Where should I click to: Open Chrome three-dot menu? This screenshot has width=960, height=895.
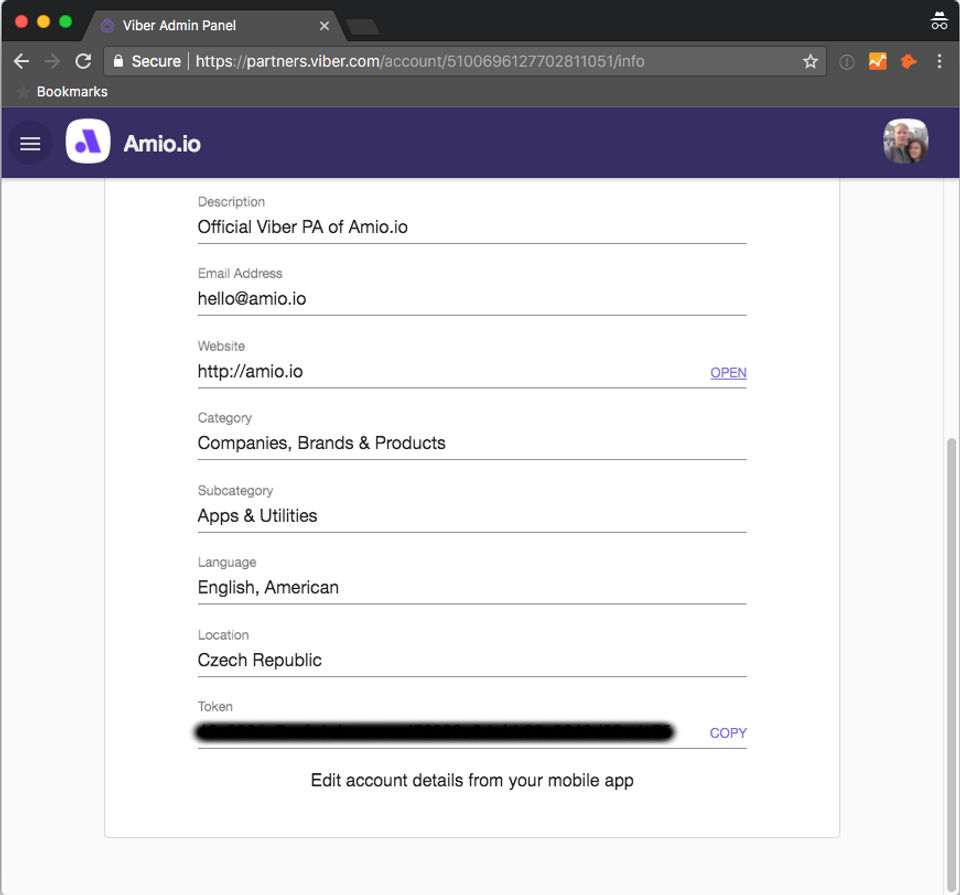pos(939,61)
